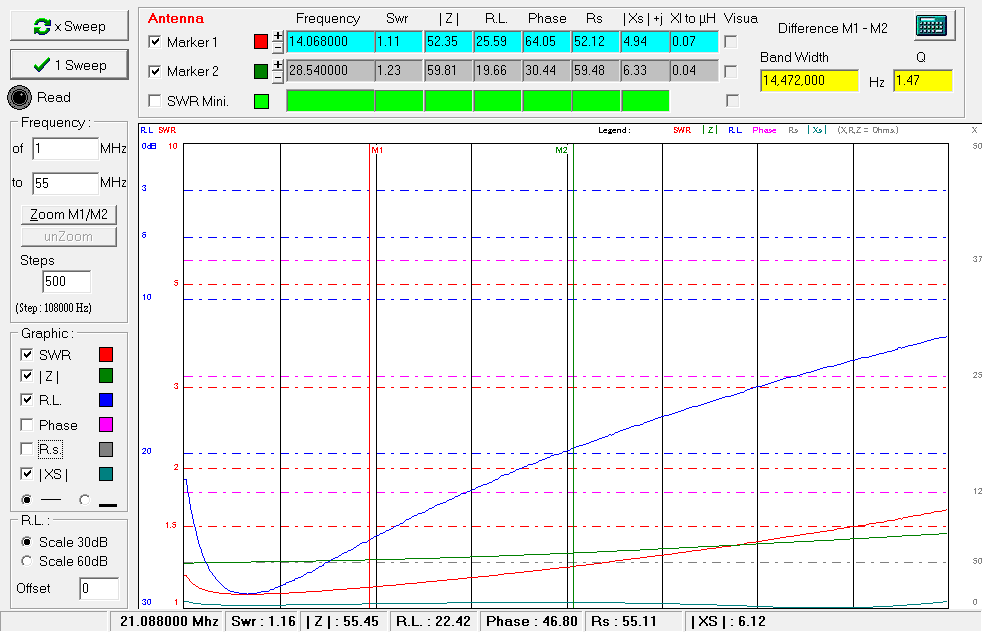Disable the Marker 1 checkbox
The image size is (982, 632).
[155, 42]
